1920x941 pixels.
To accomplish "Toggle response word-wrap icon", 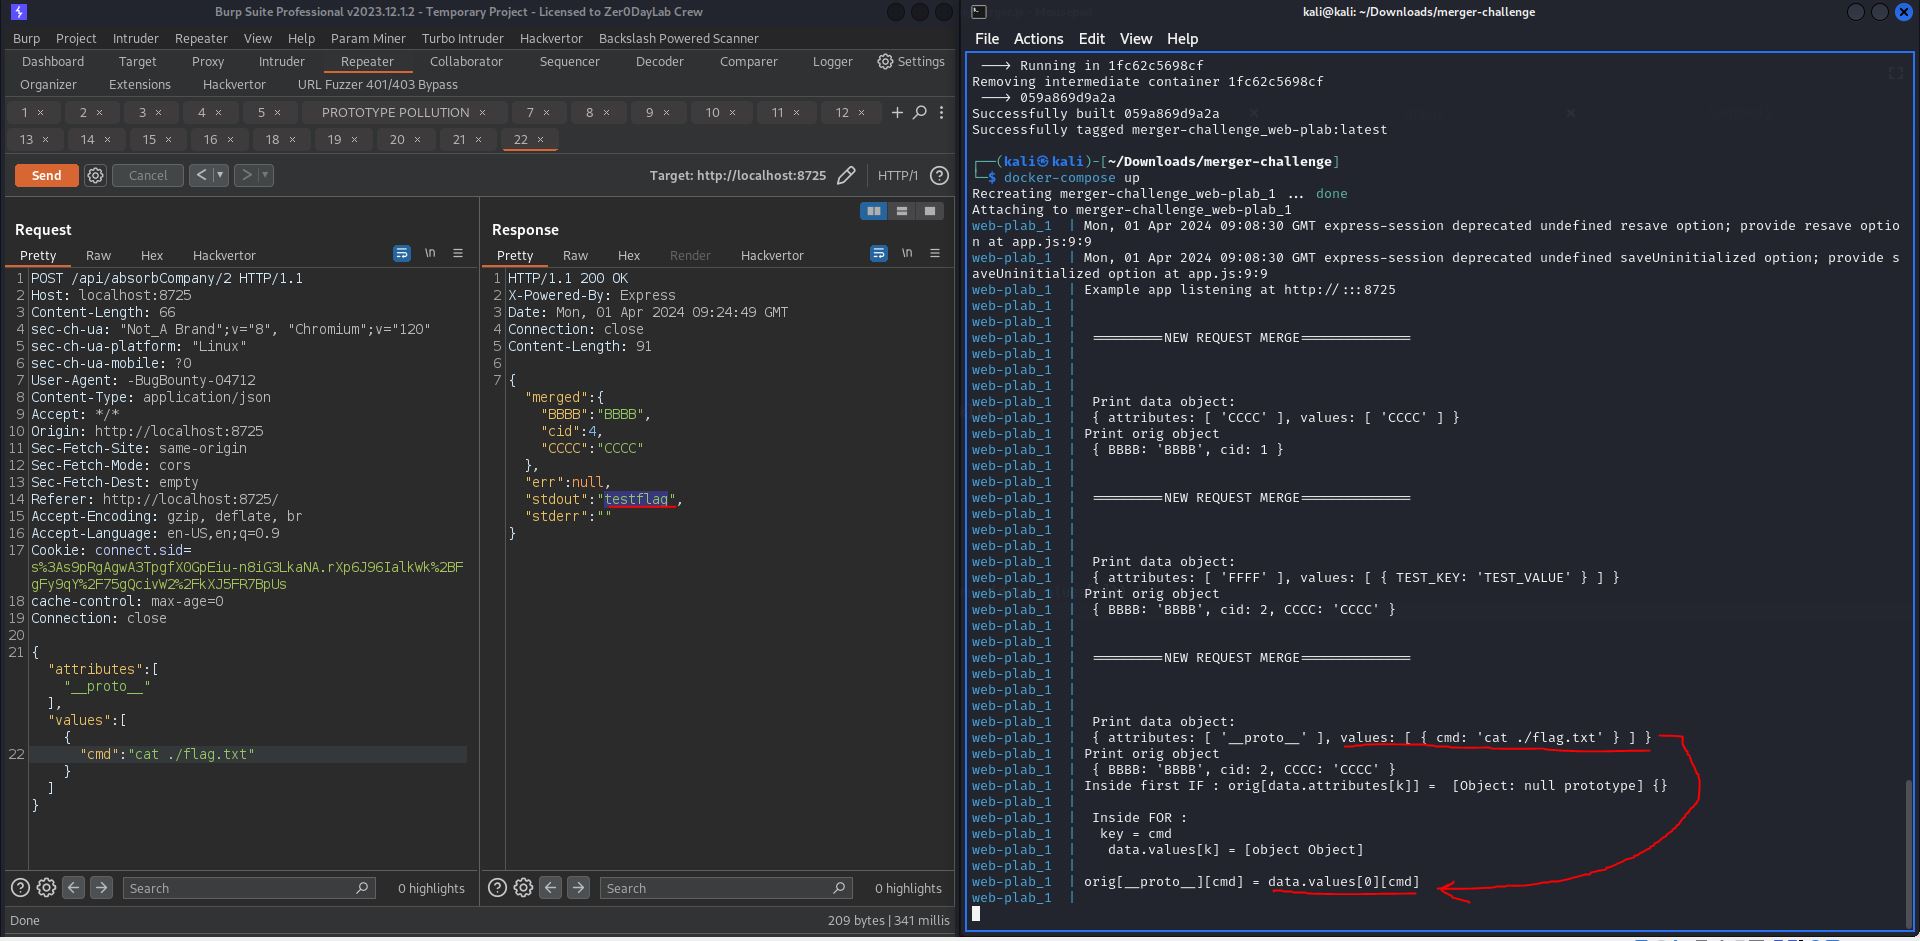I will pos(879,254).
